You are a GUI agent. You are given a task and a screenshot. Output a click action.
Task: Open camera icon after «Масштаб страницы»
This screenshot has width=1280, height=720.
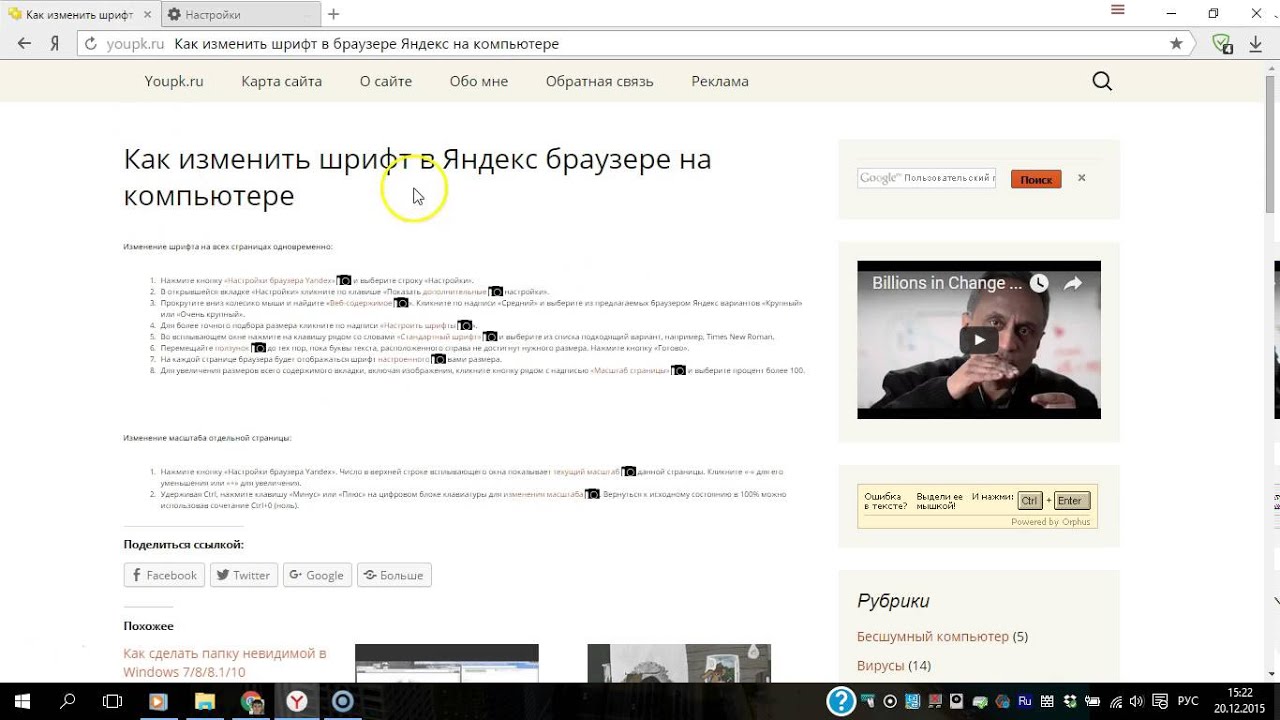pos(678,371)
